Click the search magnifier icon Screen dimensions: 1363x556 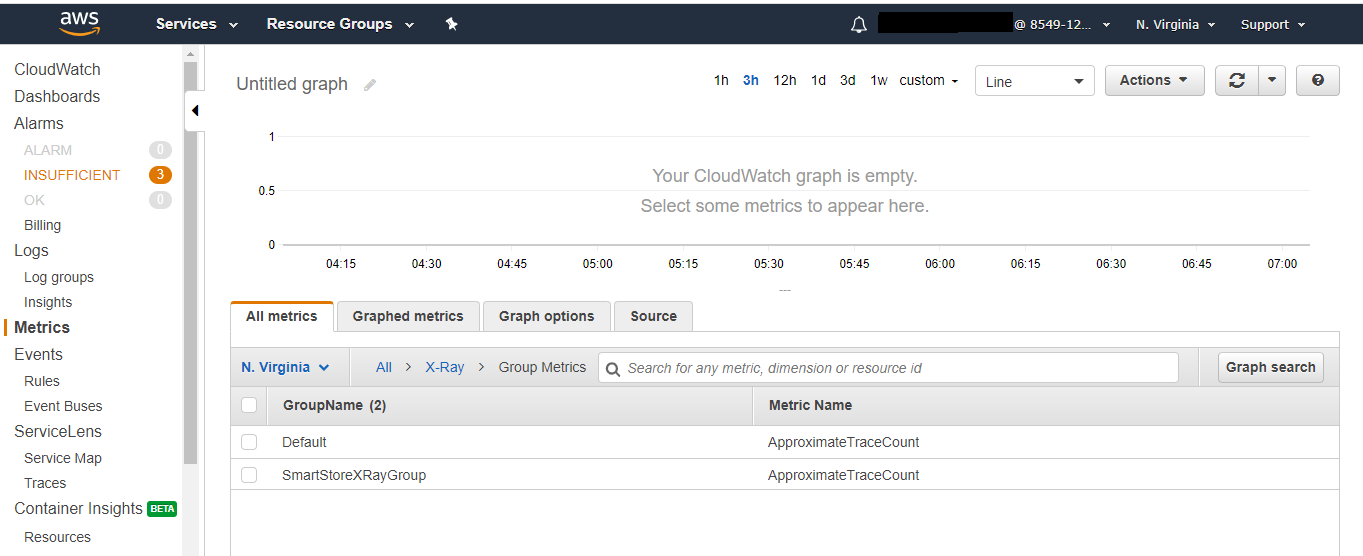click(614, 368)
